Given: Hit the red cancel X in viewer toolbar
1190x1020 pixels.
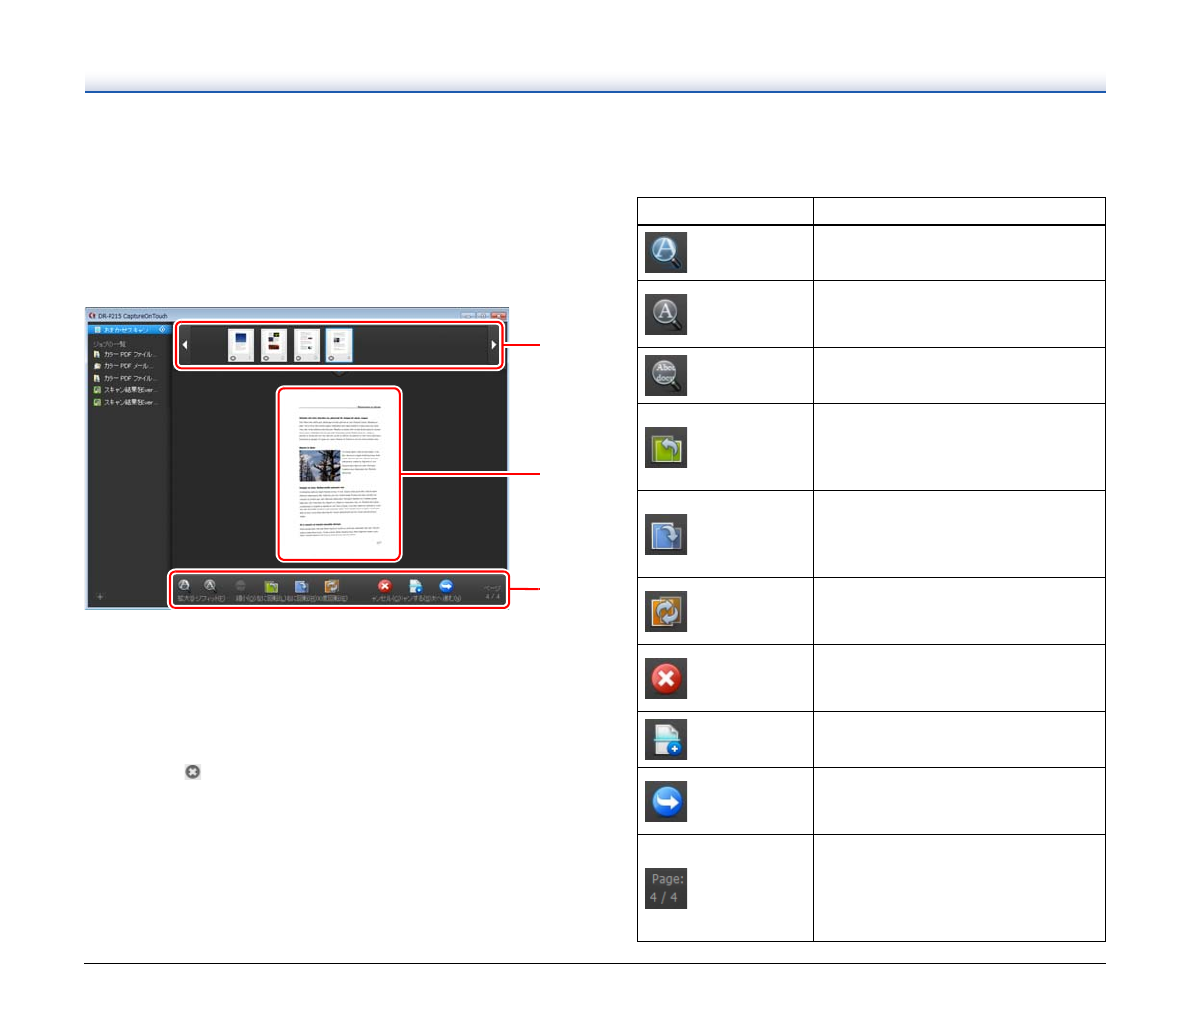Looking at the screenshot, I should click(384, 587).
